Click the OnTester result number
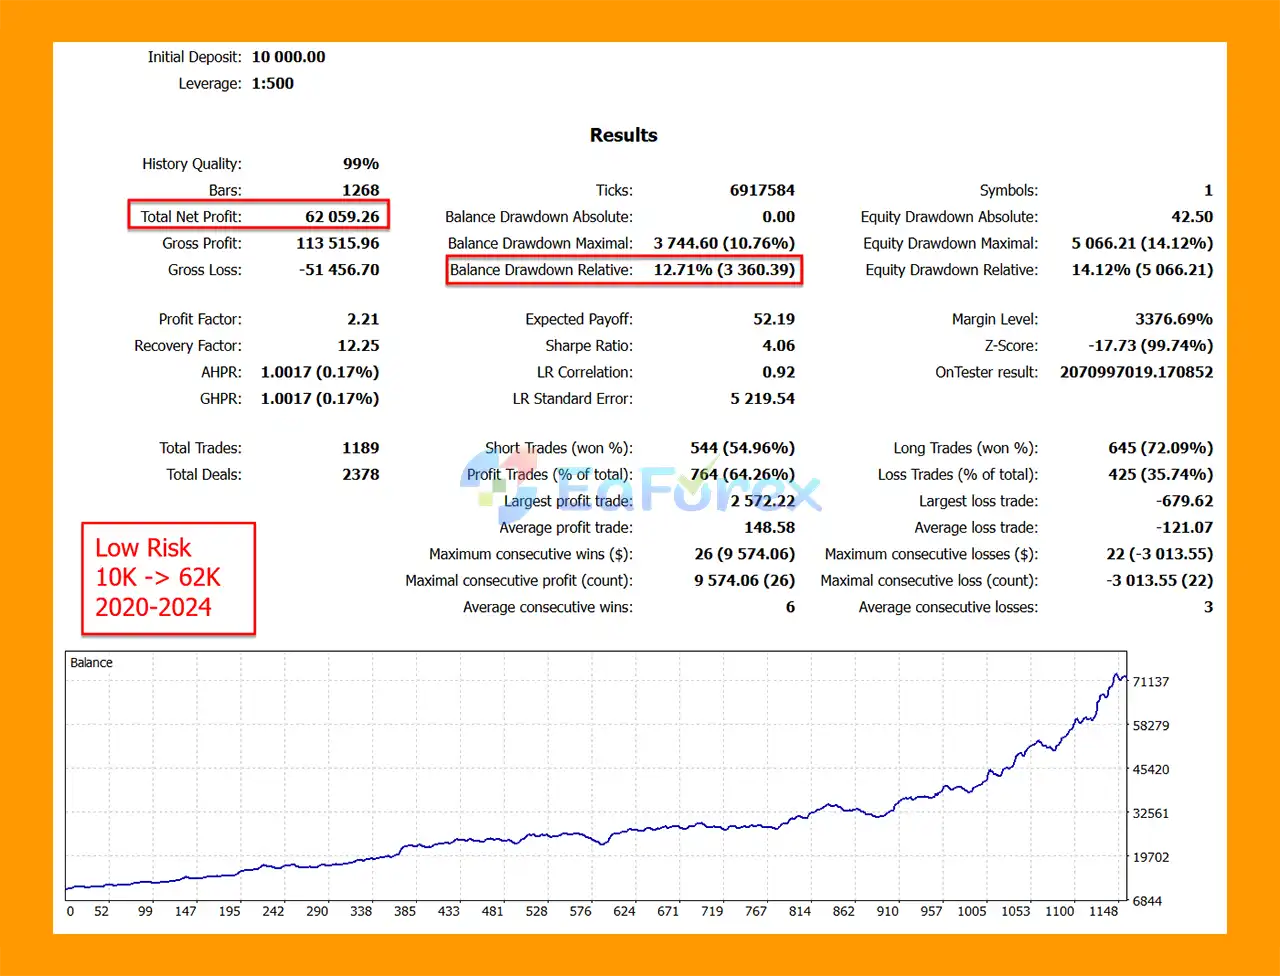 point(1136,372)
